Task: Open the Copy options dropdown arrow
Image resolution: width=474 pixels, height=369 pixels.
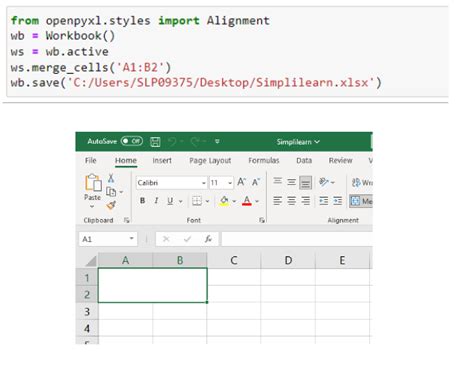Action: 121,192
